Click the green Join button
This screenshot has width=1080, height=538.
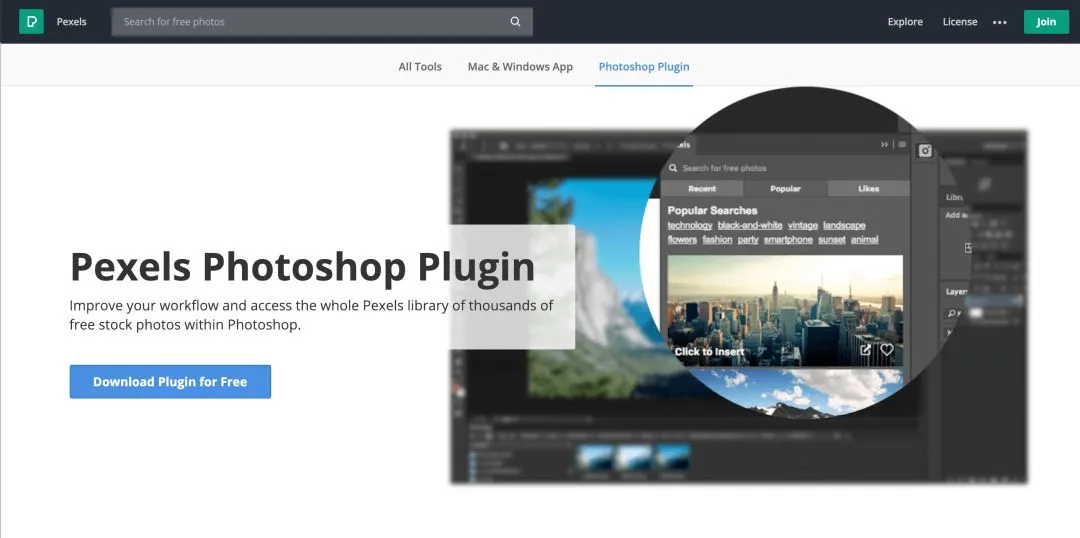1046,21
